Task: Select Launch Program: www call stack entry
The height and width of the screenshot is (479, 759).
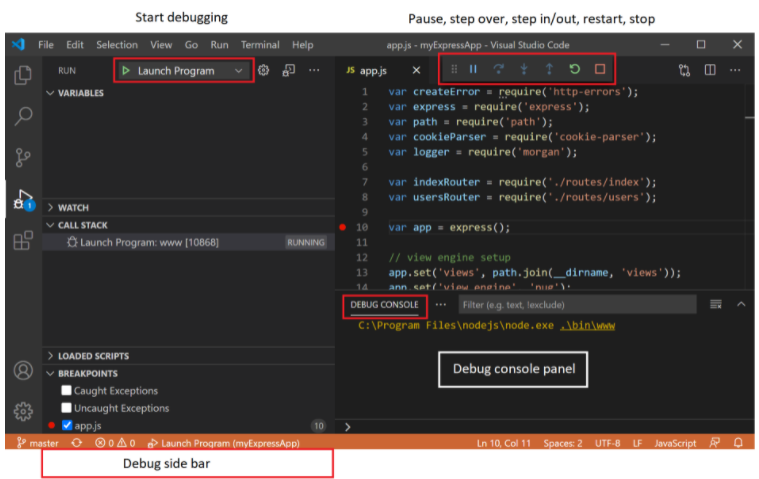Action: (188, 242)
